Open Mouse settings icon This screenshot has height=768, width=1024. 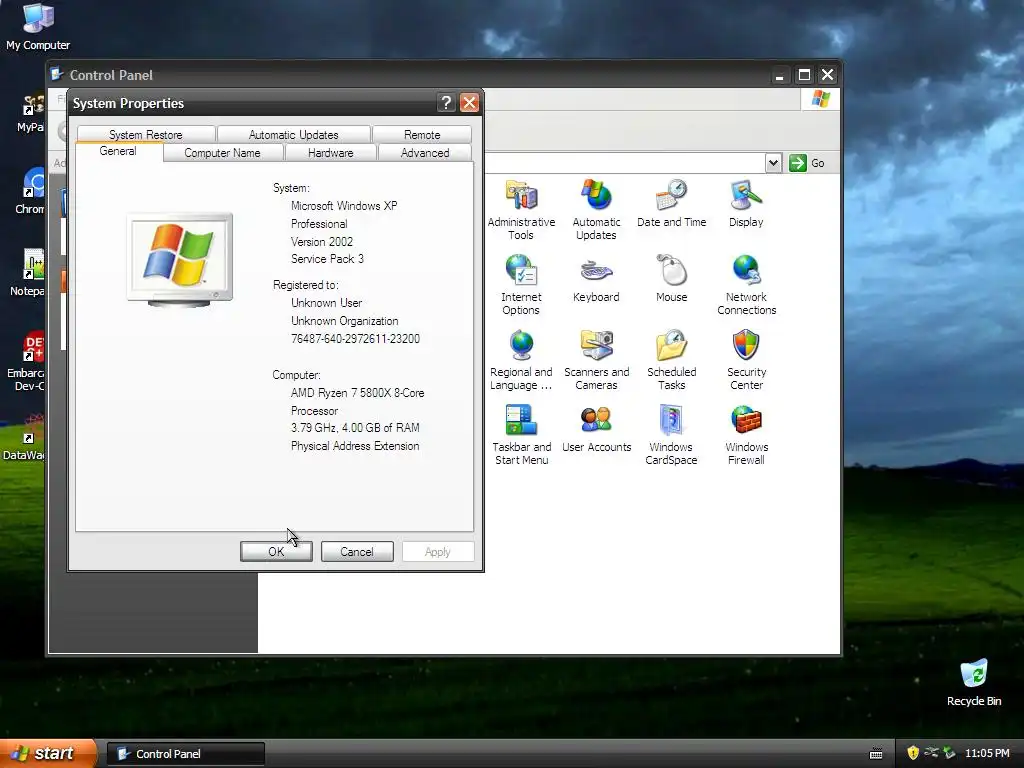tap(671, 278)
